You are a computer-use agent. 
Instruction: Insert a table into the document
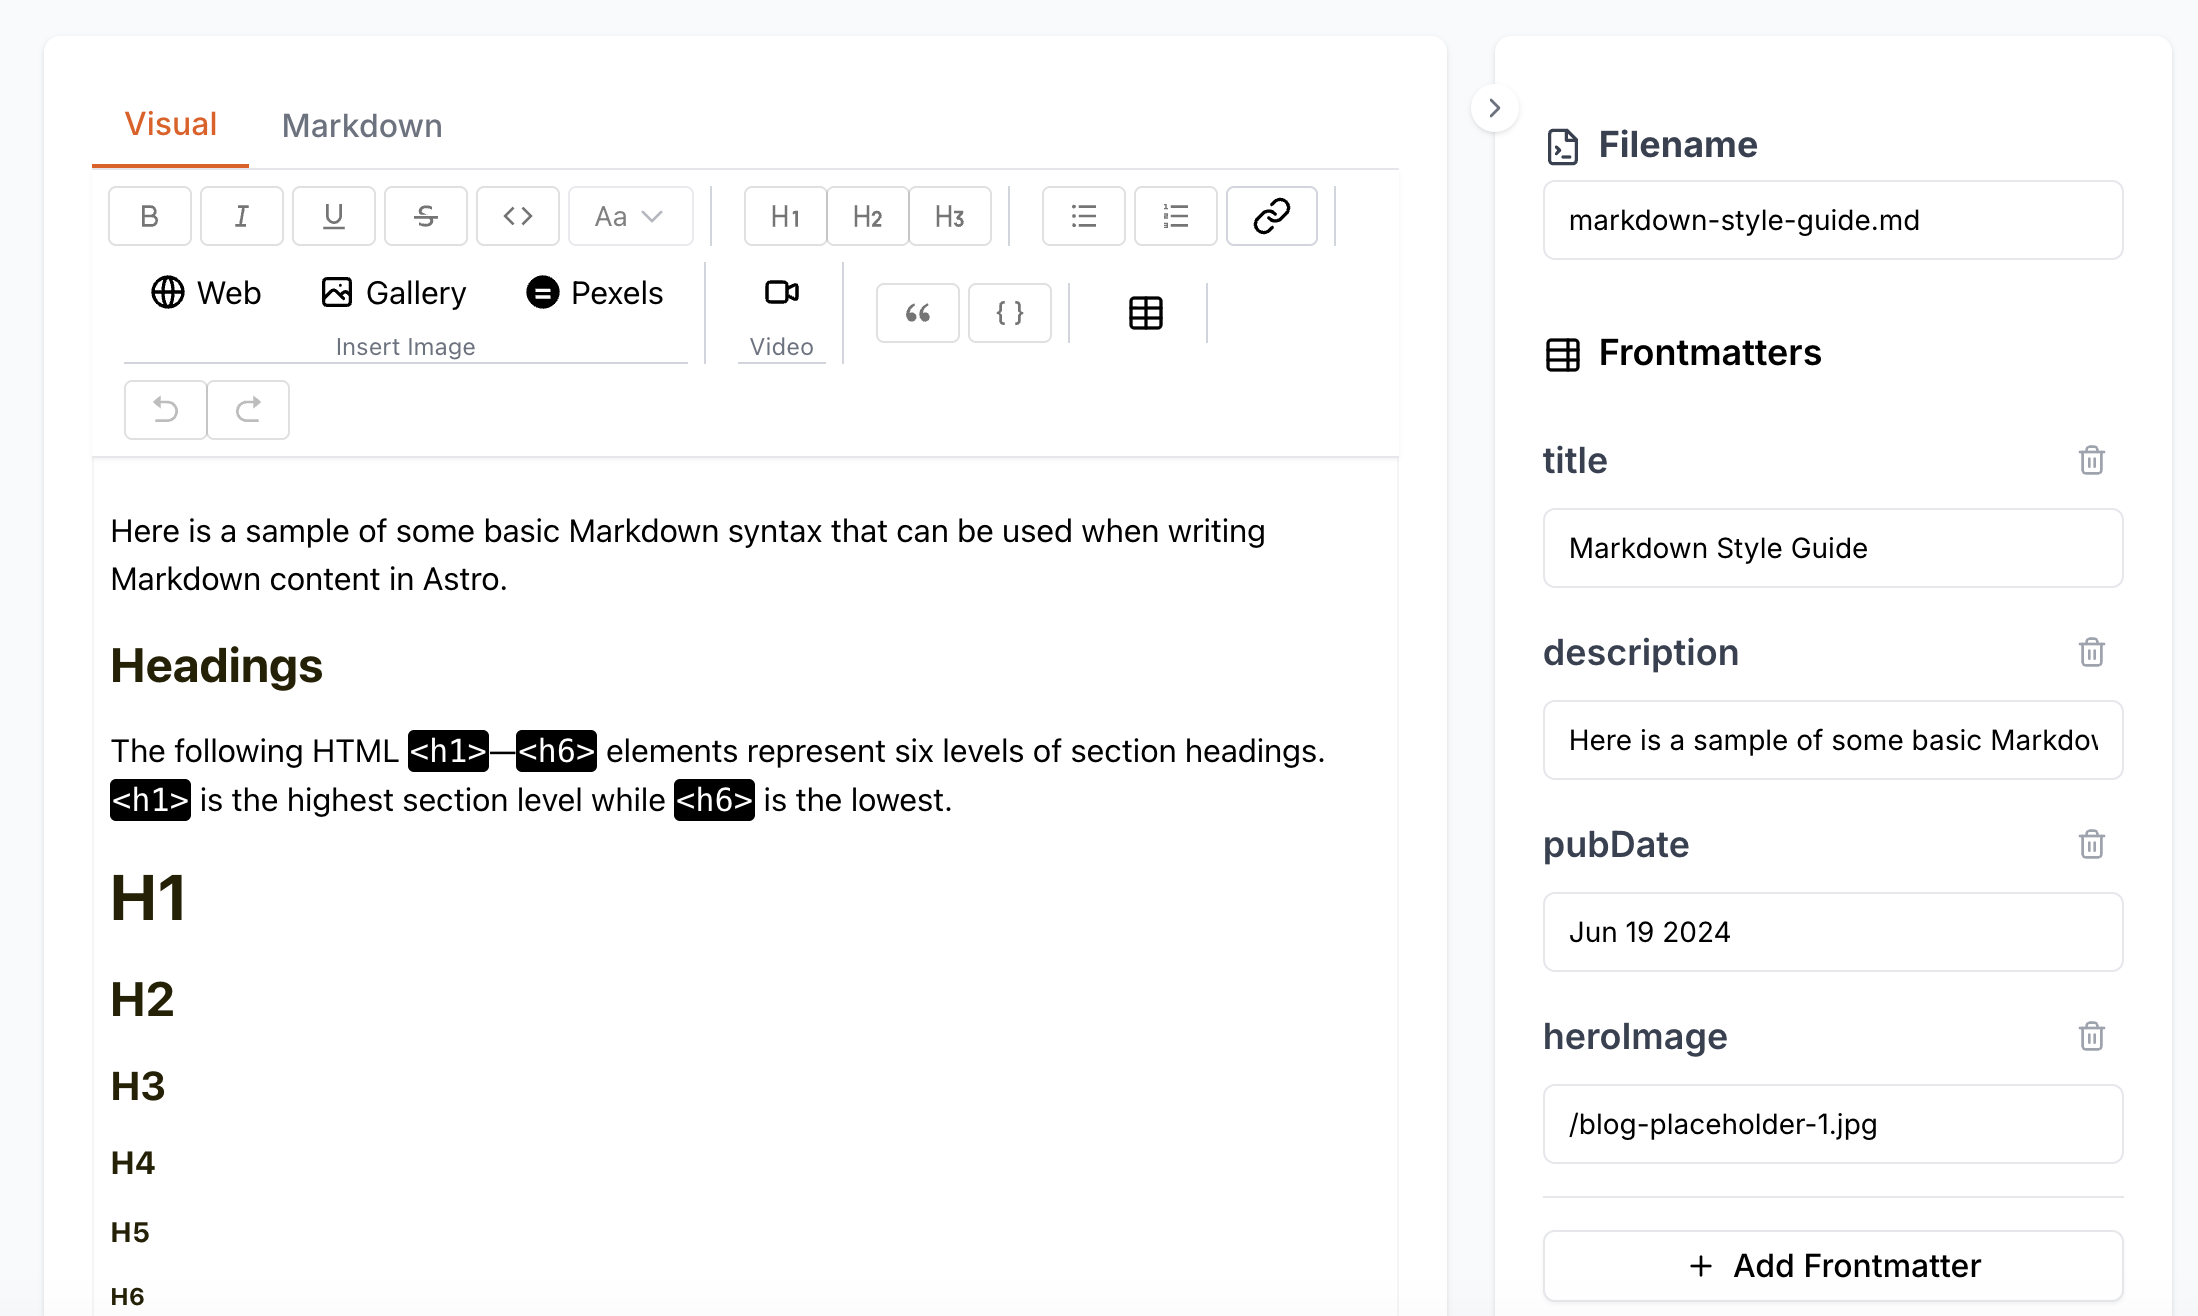(1146, 313)
